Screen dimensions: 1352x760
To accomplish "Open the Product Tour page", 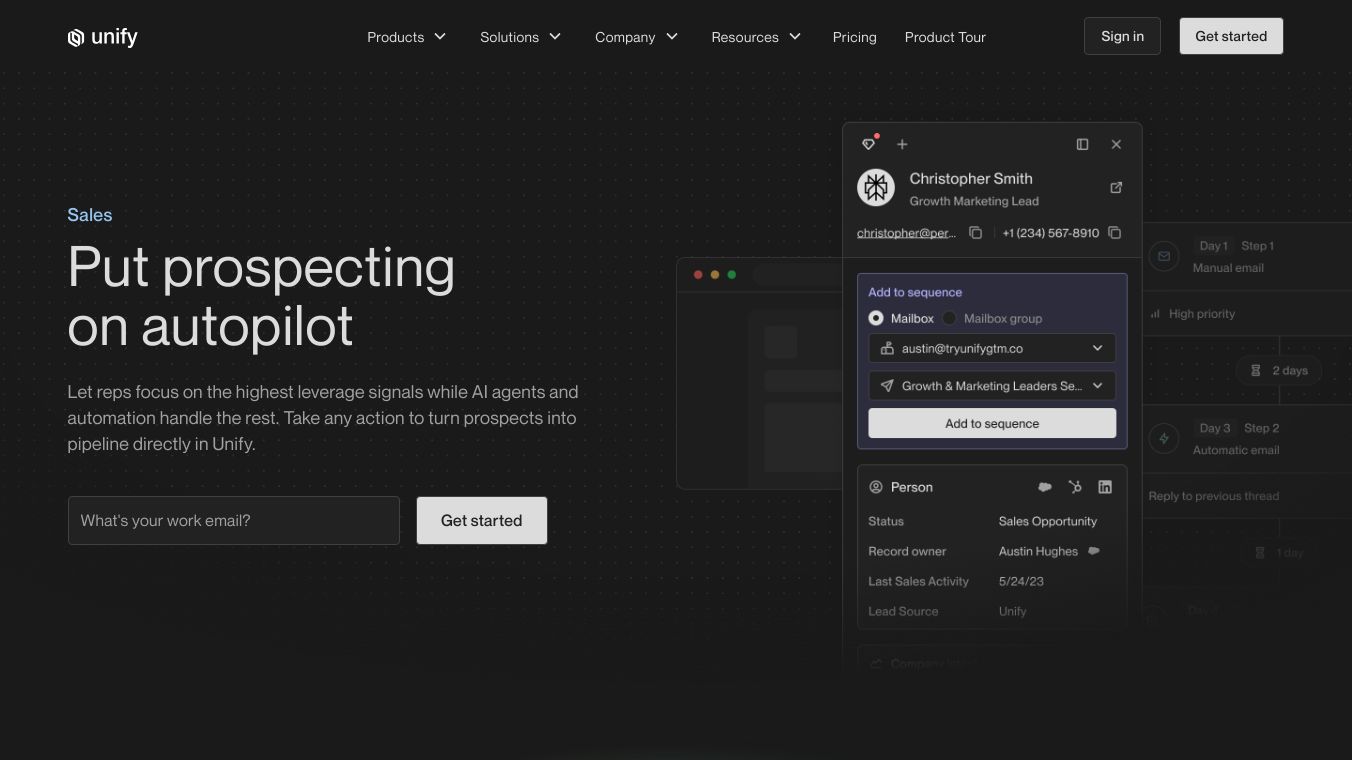I will tap(945, 37).
